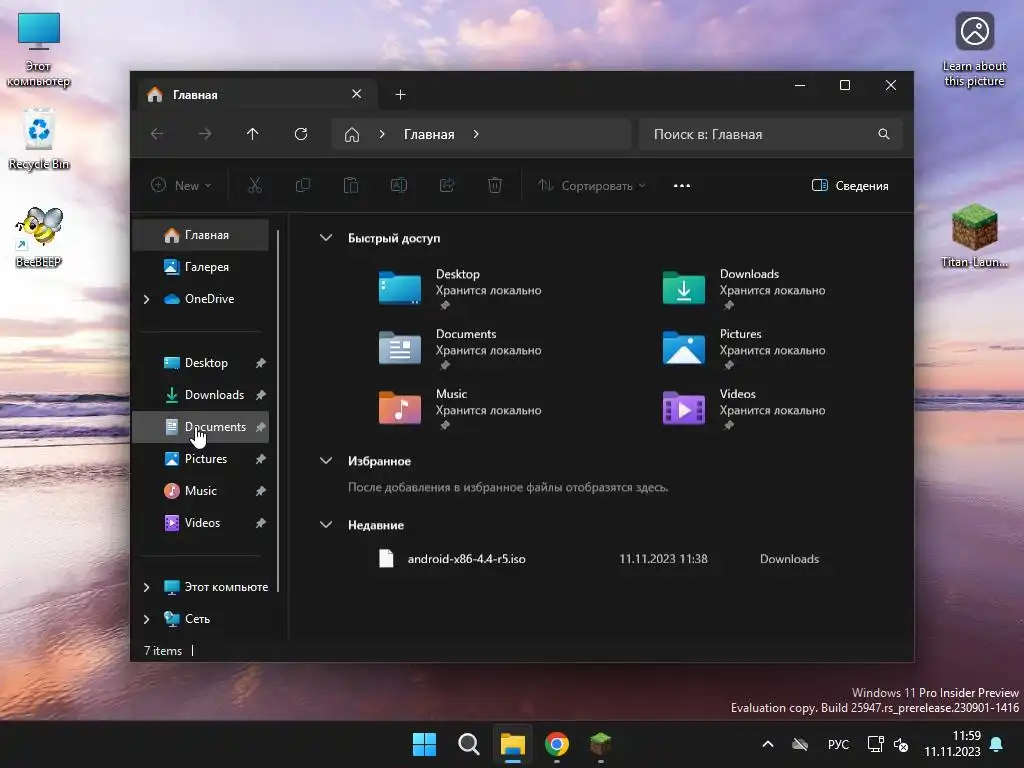Click the notification bell in the taskbar
Image resolution: width=1024 pixels, height=768 pixels.
997,744
